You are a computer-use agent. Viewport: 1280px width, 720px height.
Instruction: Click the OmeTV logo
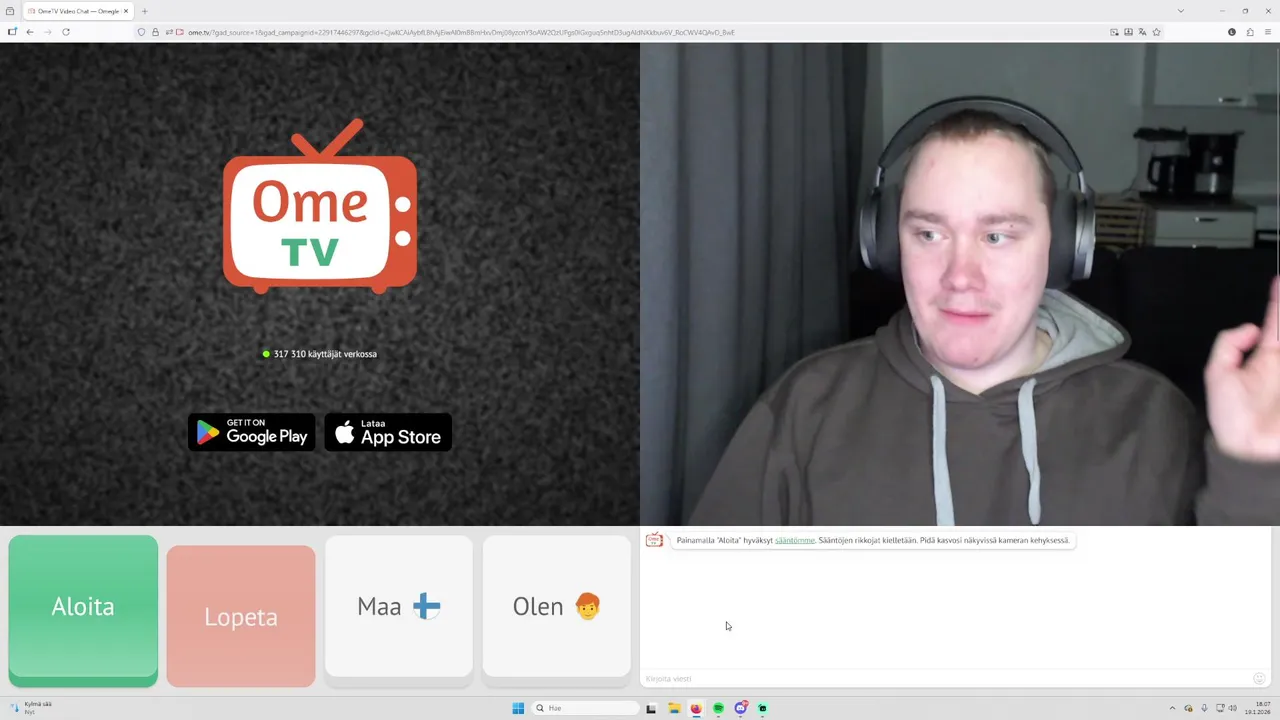[320, 207]
